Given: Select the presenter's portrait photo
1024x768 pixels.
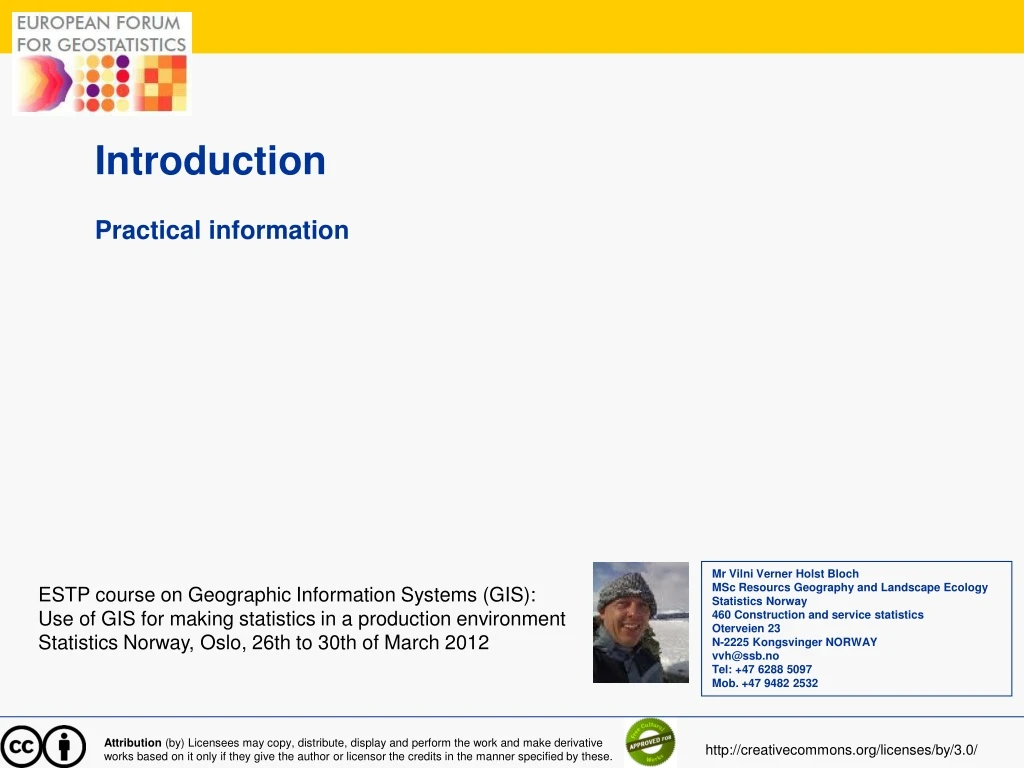Looking at the screenshot, I should point(640,622).
